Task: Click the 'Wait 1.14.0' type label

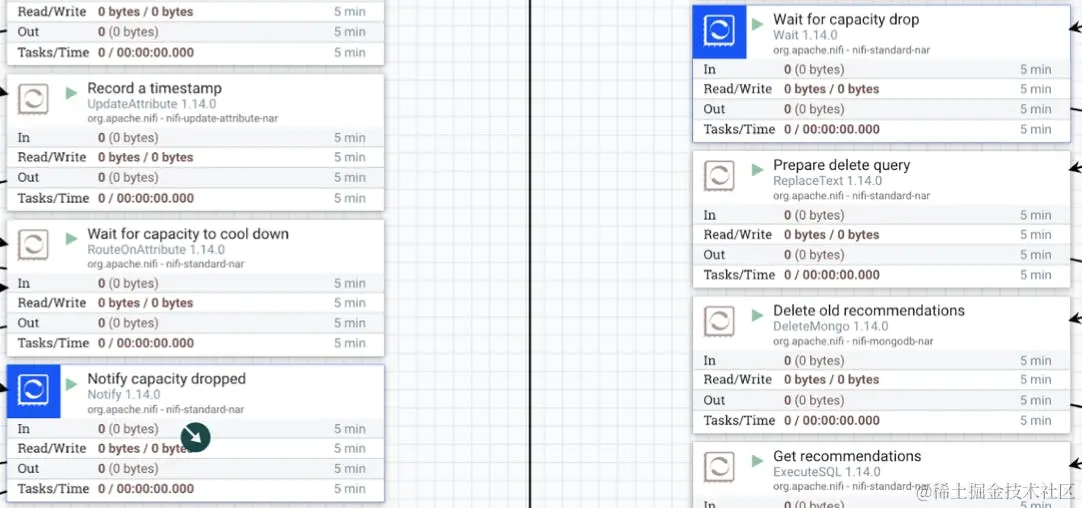Action: [x=805, y=35]
